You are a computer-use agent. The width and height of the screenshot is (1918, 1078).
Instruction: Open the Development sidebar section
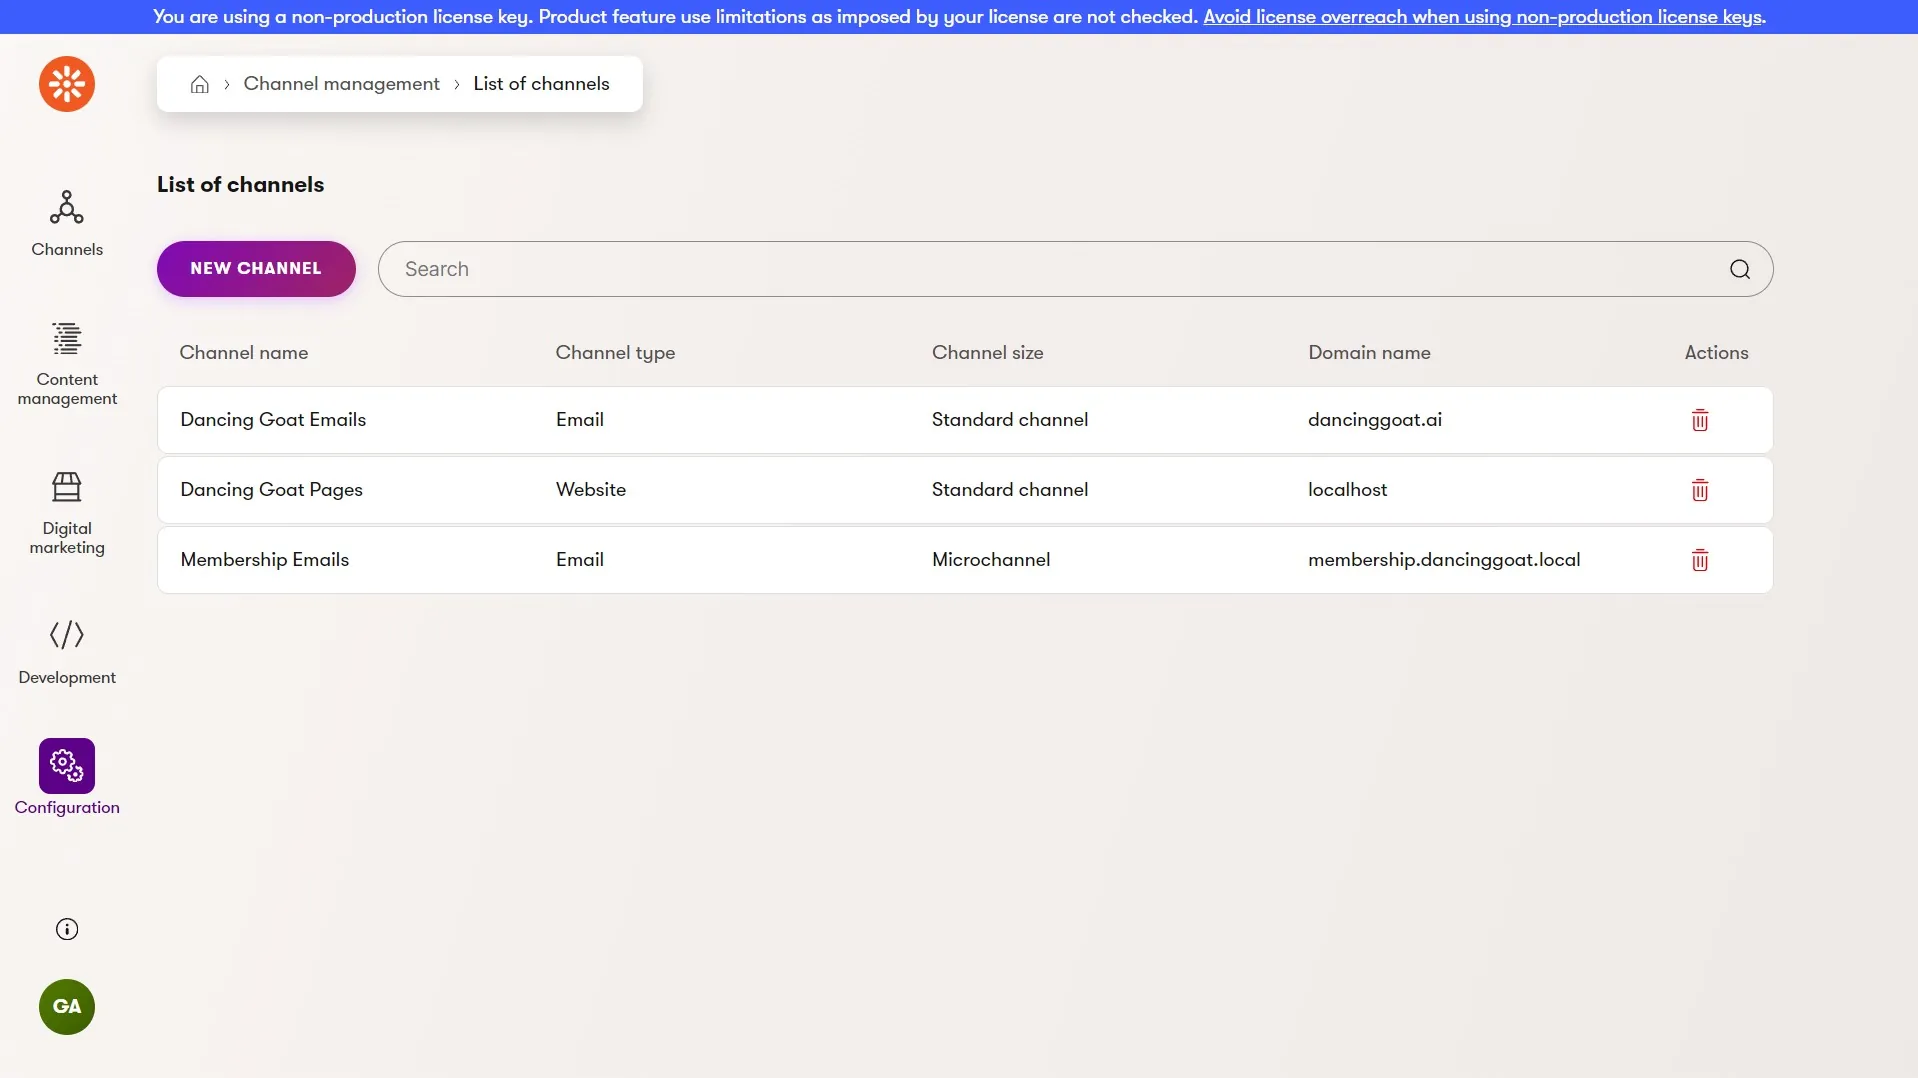pos(67,653)
